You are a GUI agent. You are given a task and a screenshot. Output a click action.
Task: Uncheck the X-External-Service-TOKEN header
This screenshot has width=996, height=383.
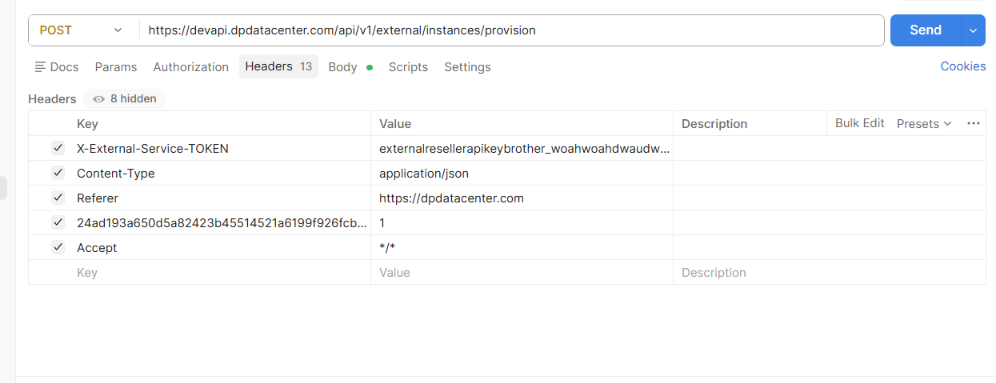point(58,148)
